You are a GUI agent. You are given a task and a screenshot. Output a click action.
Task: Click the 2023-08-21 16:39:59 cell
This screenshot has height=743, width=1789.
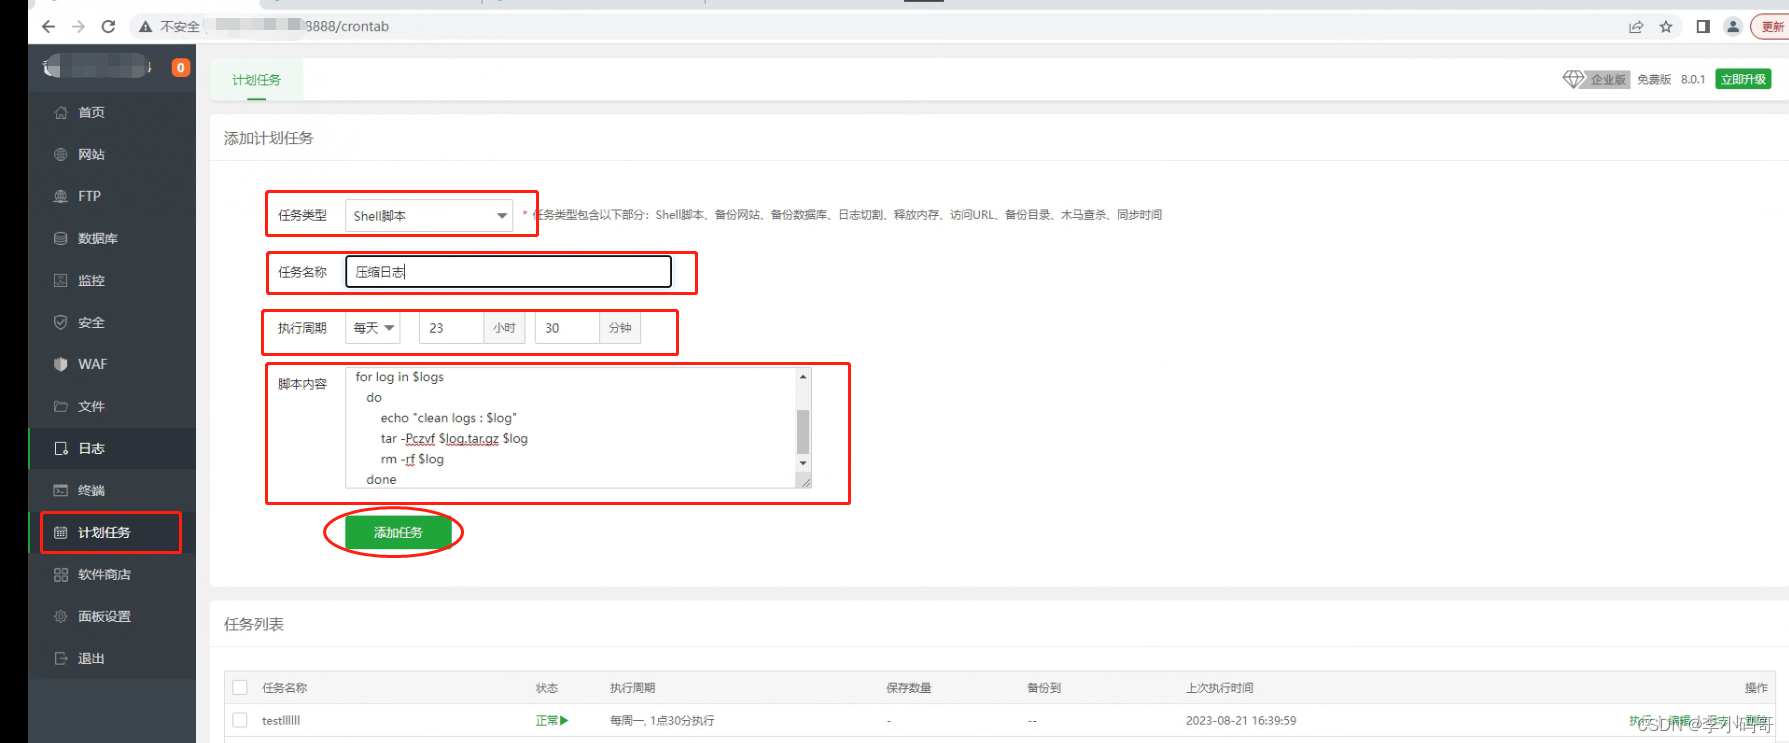coord(1241,720)
